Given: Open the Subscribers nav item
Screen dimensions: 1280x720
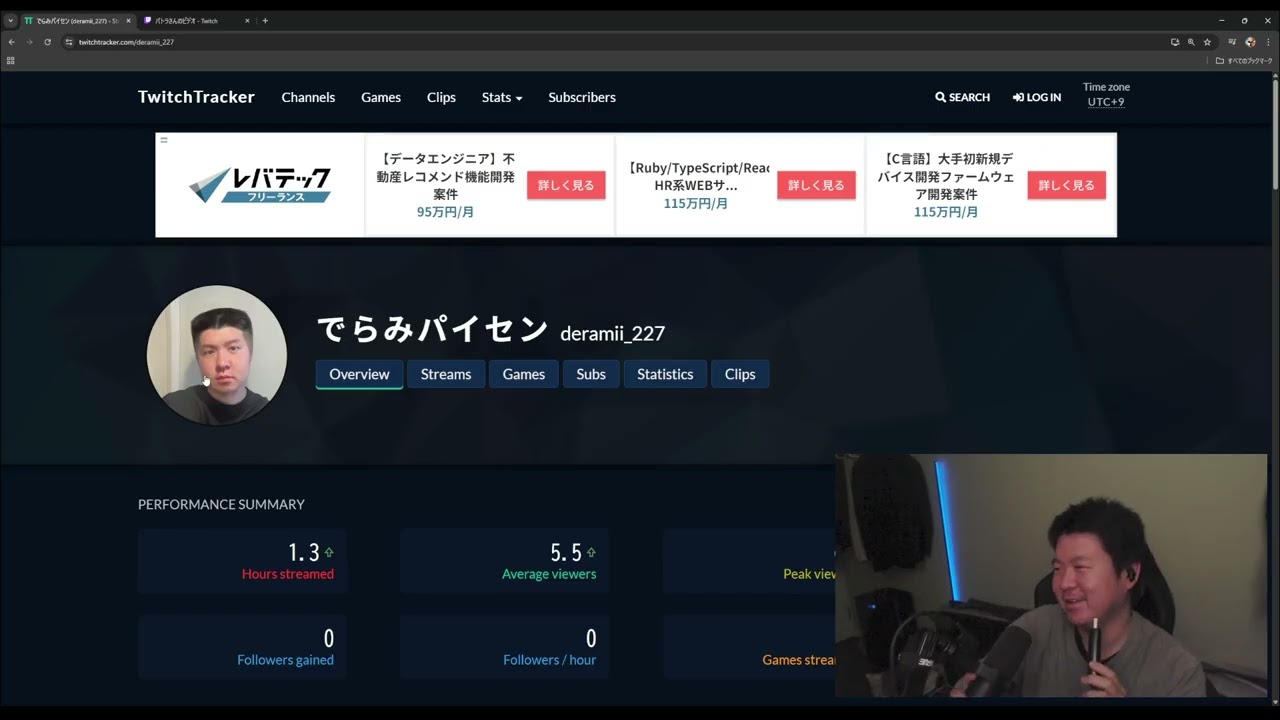Looking at the screenshot, I should tap(582, 97).
